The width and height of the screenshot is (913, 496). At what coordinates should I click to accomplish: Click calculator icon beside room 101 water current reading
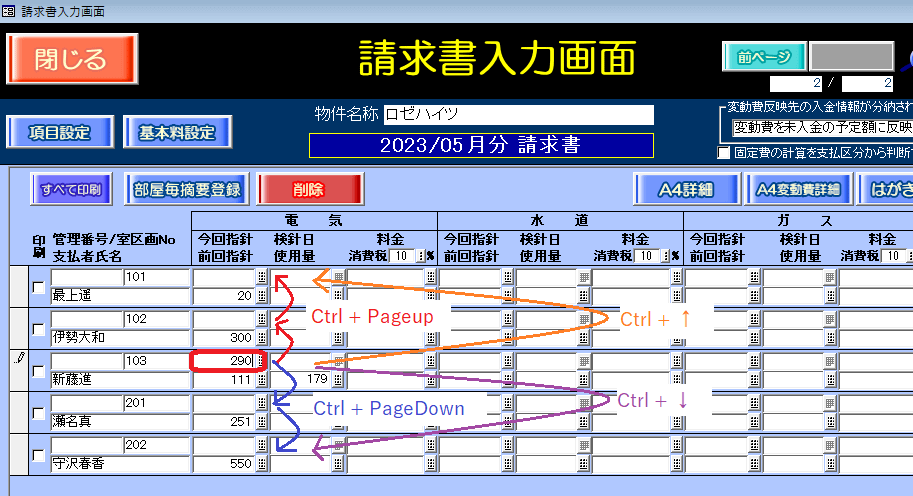click(507, 277)
